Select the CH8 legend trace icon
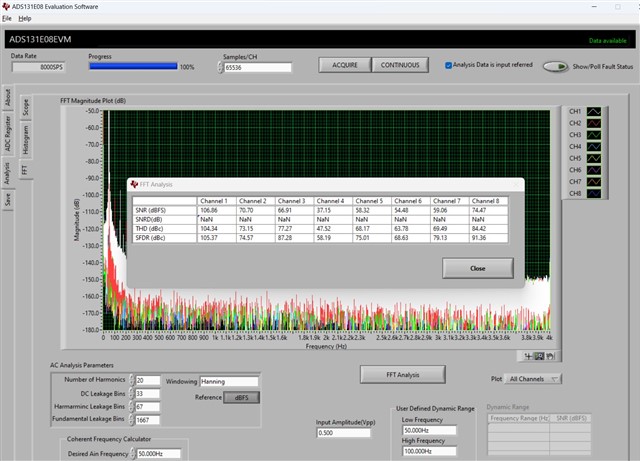The image size is (640, 461). point(594,194)
